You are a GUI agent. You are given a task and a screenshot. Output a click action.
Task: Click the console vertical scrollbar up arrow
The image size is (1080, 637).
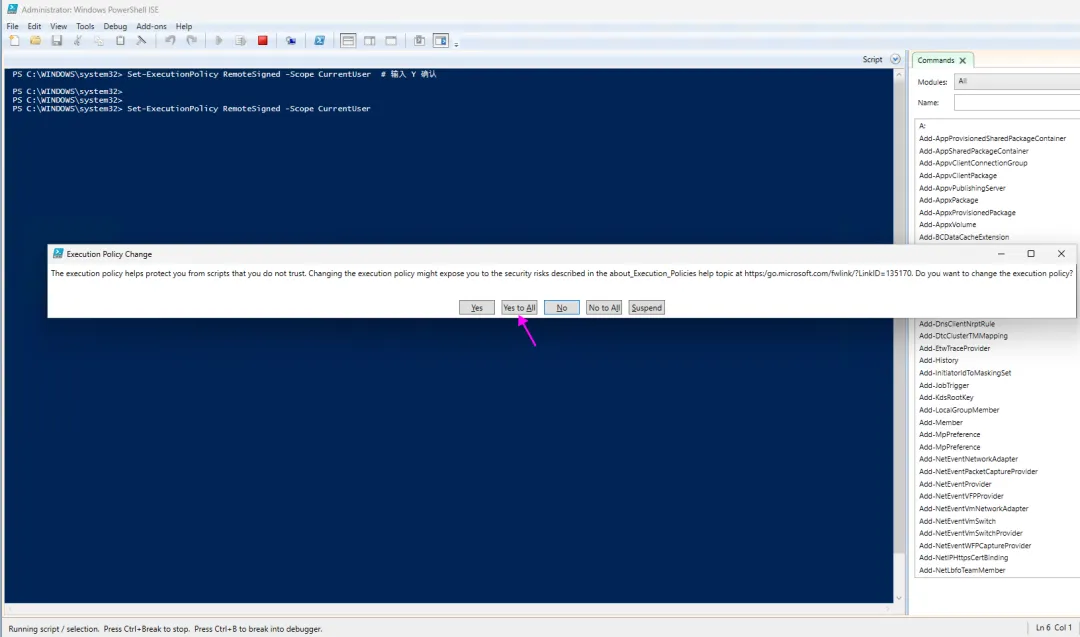899,74
